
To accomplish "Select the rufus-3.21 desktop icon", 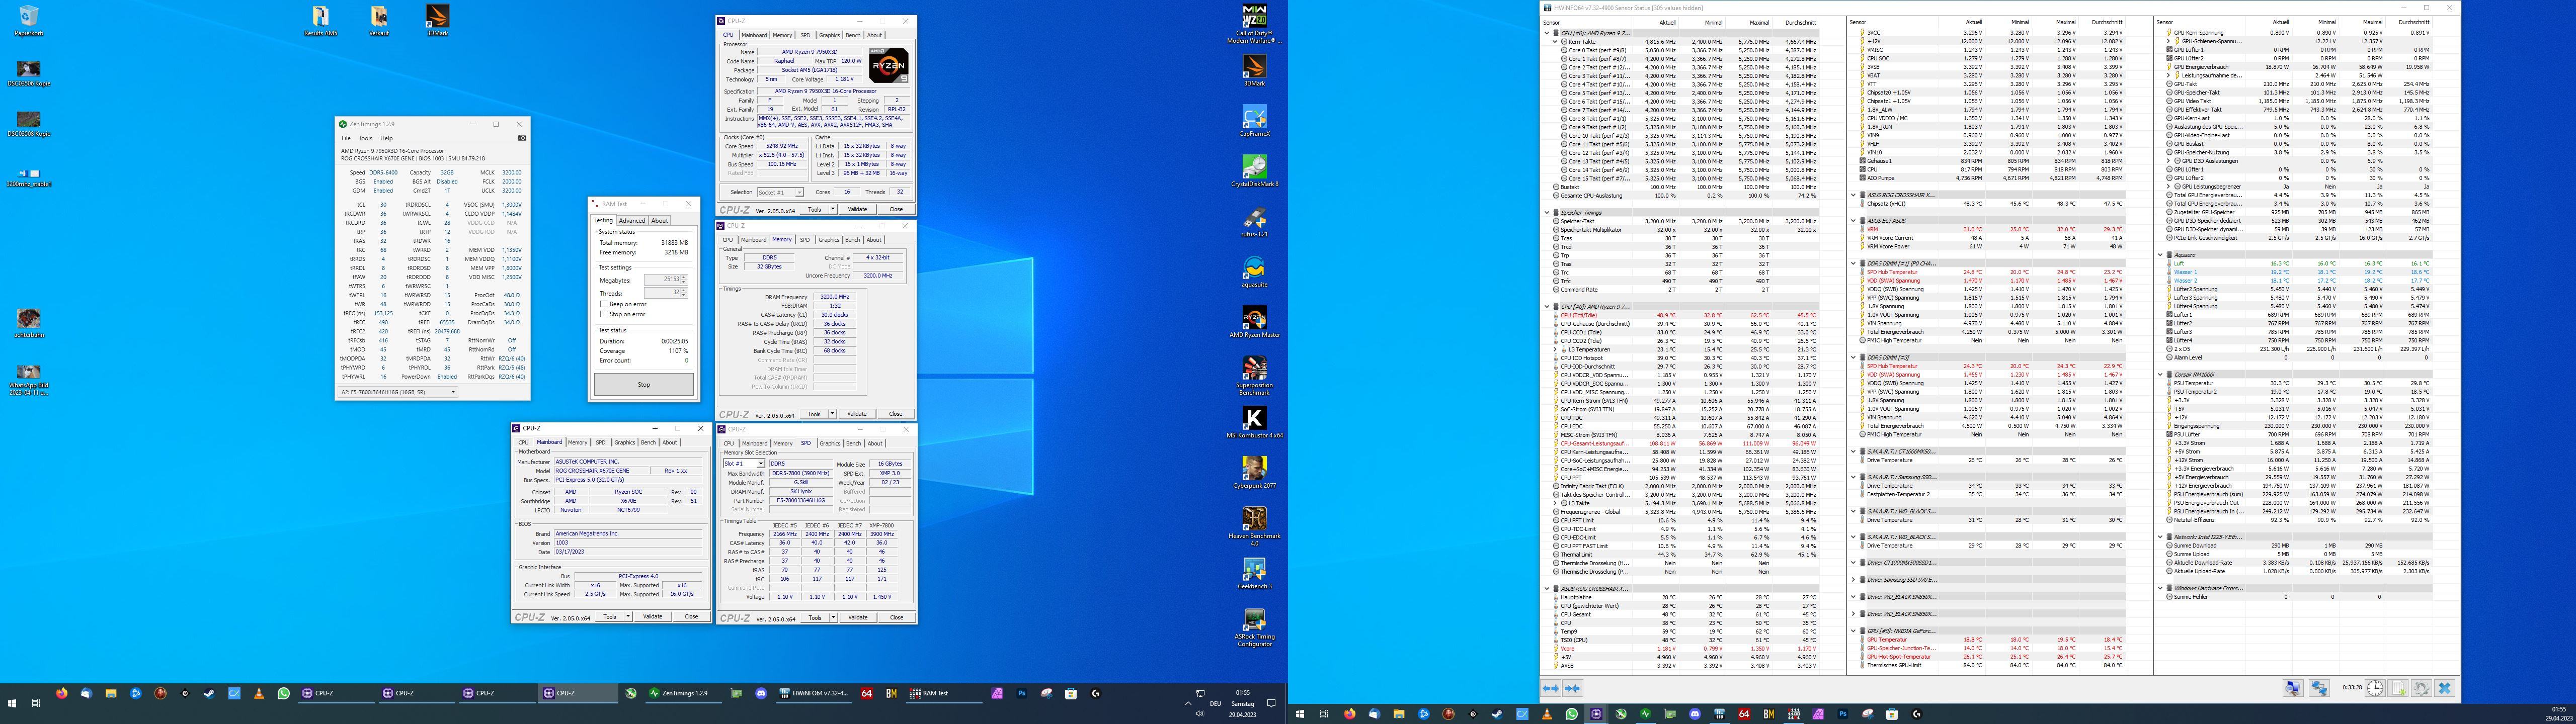I will pyautogui.click(x=1254, y=221).
